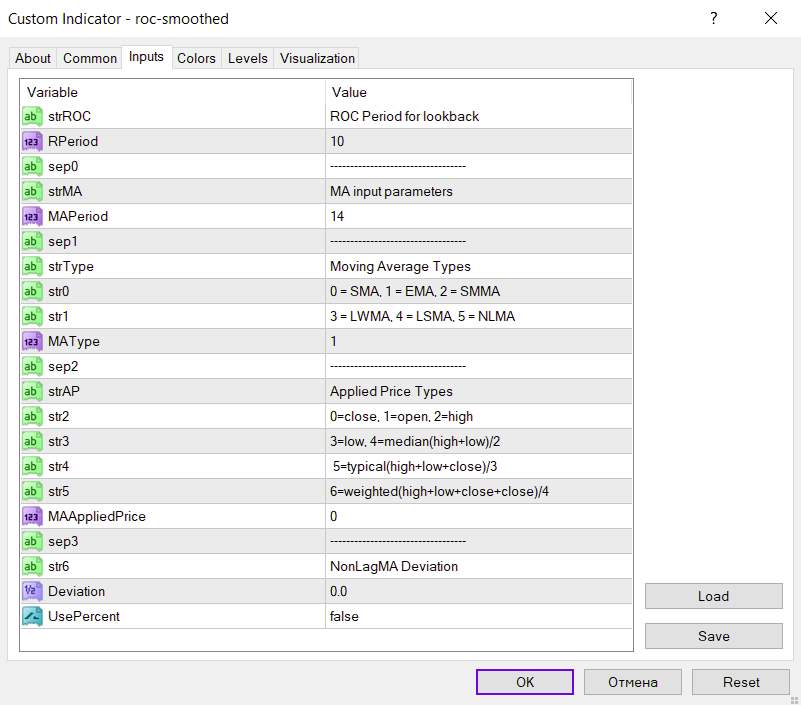Confirm settings with the OK button
This screenshot has height=705, width=801.
pos(525,682)
